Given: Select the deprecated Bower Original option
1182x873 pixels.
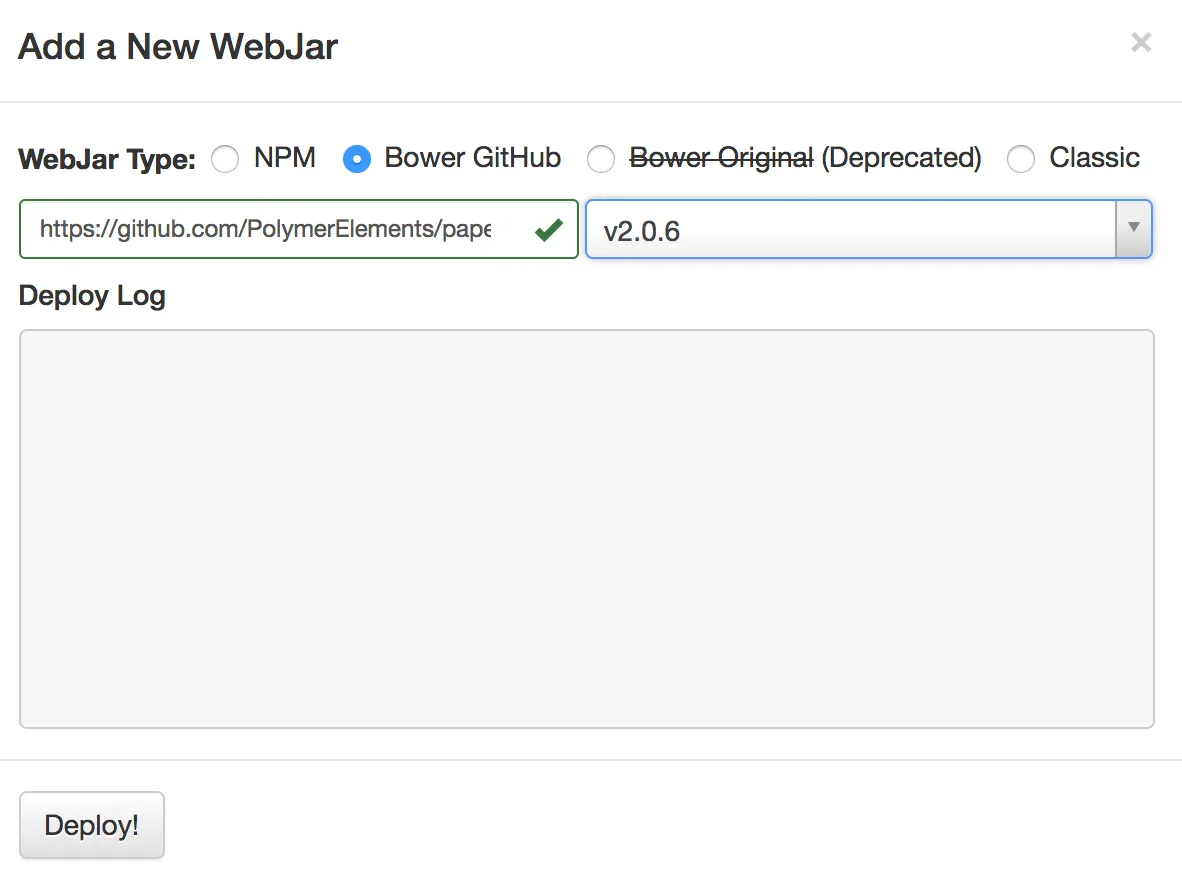Looking at the screenshot, I should coord(601,158).
